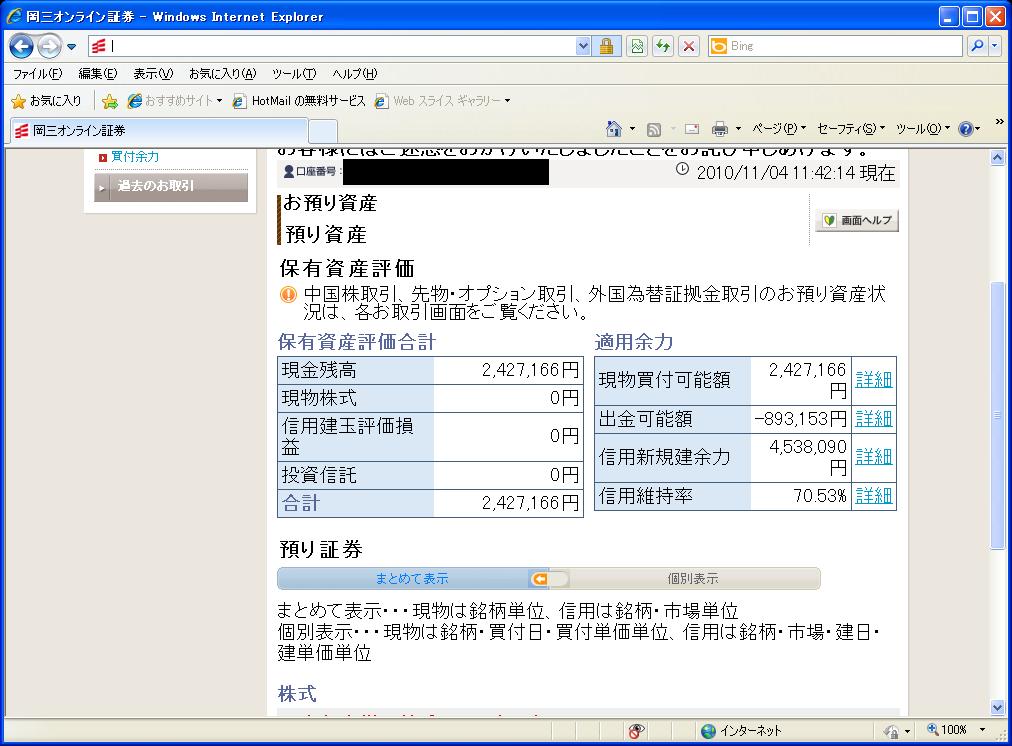1012x746 pixels.
Task: Open the ファイル(F) menu
Action: [x=37, y=74]
